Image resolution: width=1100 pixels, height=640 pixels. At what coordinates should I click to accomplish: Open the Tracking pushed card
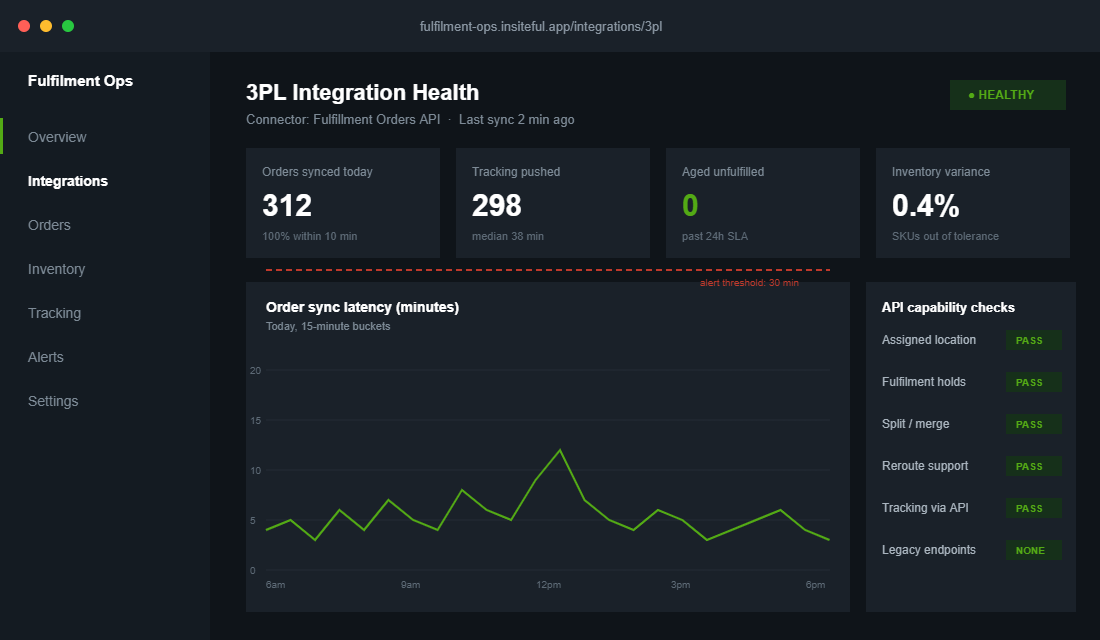pos(553,203)
